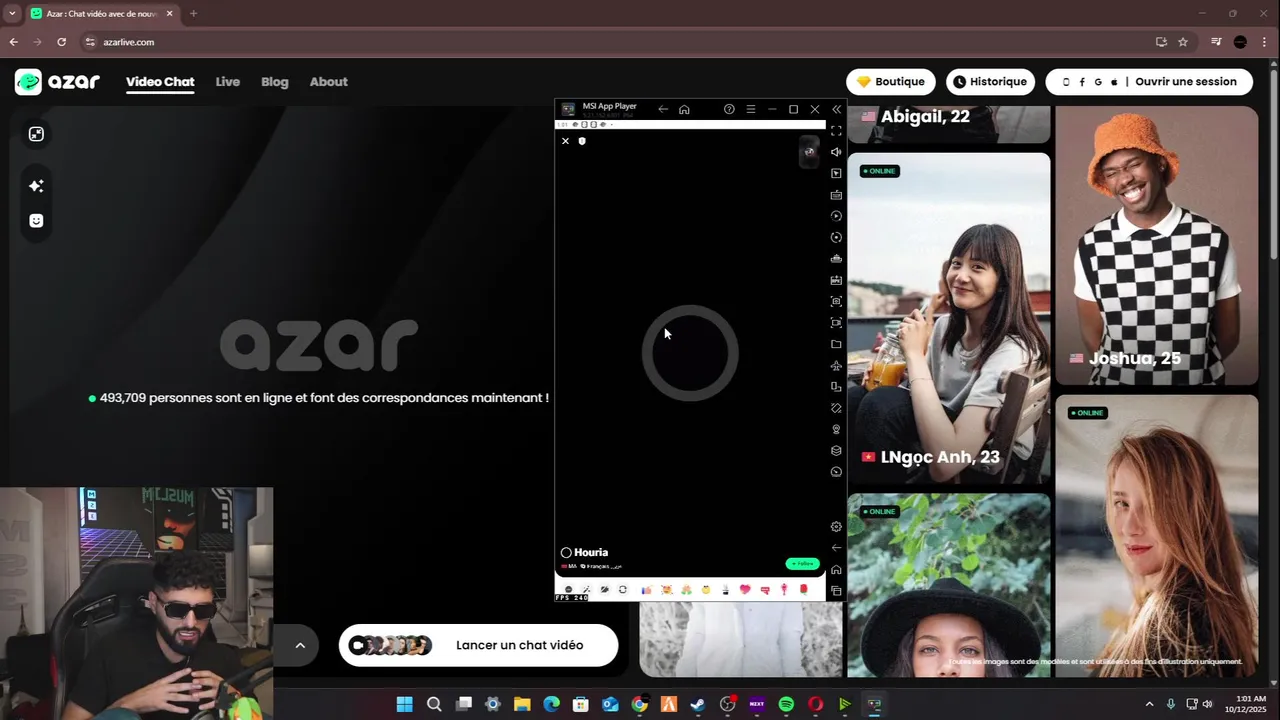Open the MSI App Player hamburger menu
Image resolution: width=1280 pixels, height=720 pixels.
pyautogui.click(x=751, y=109)
